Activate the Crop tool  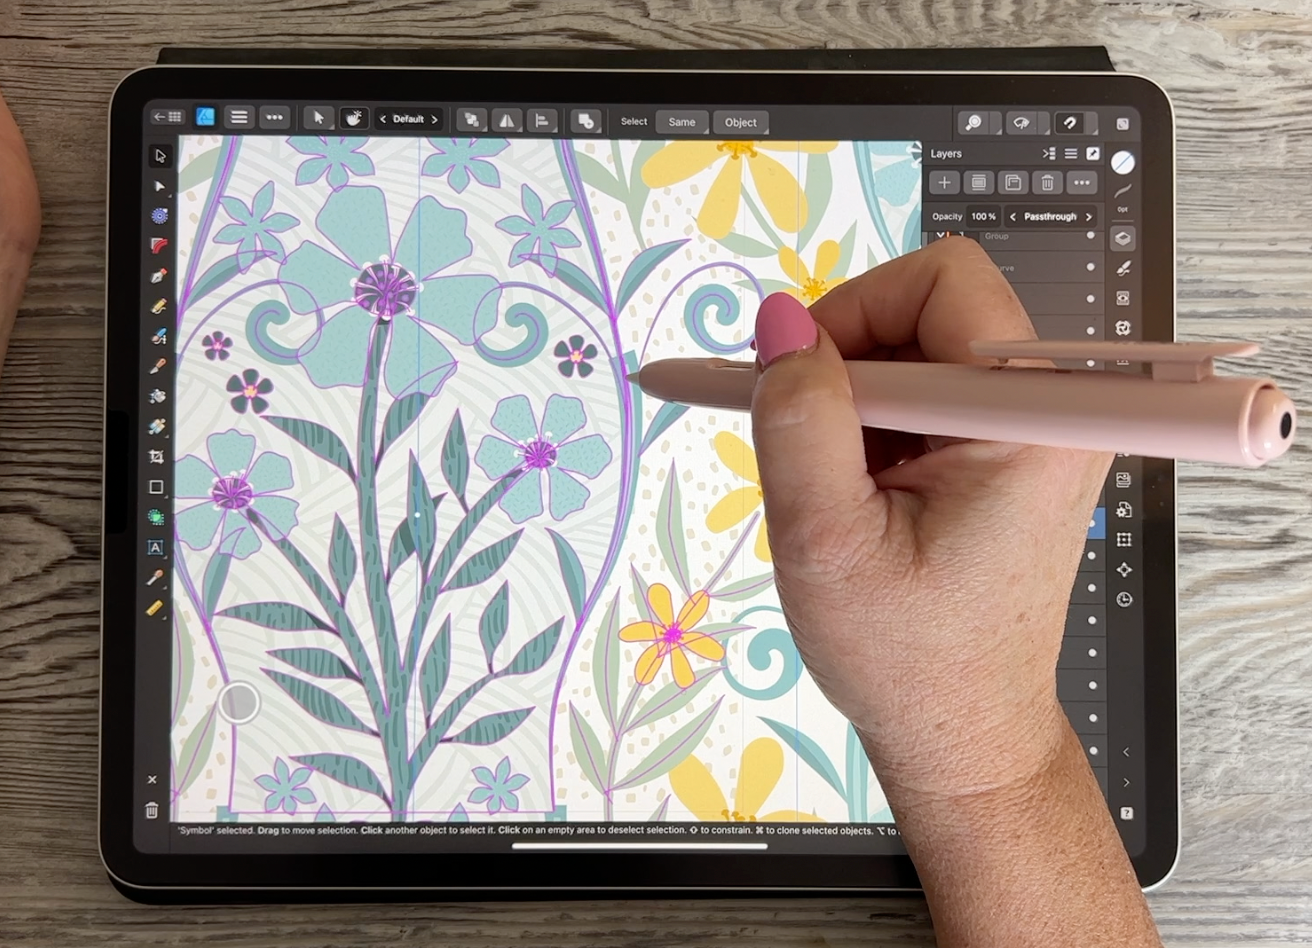coord(156,457)
